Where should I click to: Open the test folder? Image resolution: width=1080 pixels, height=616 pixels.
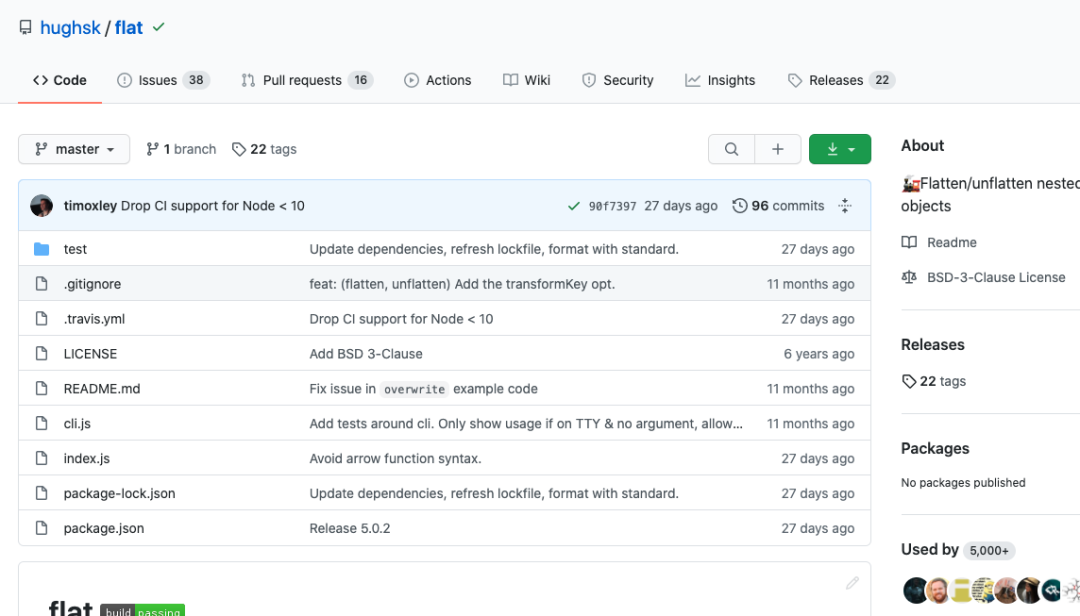[x=75, y=249]
